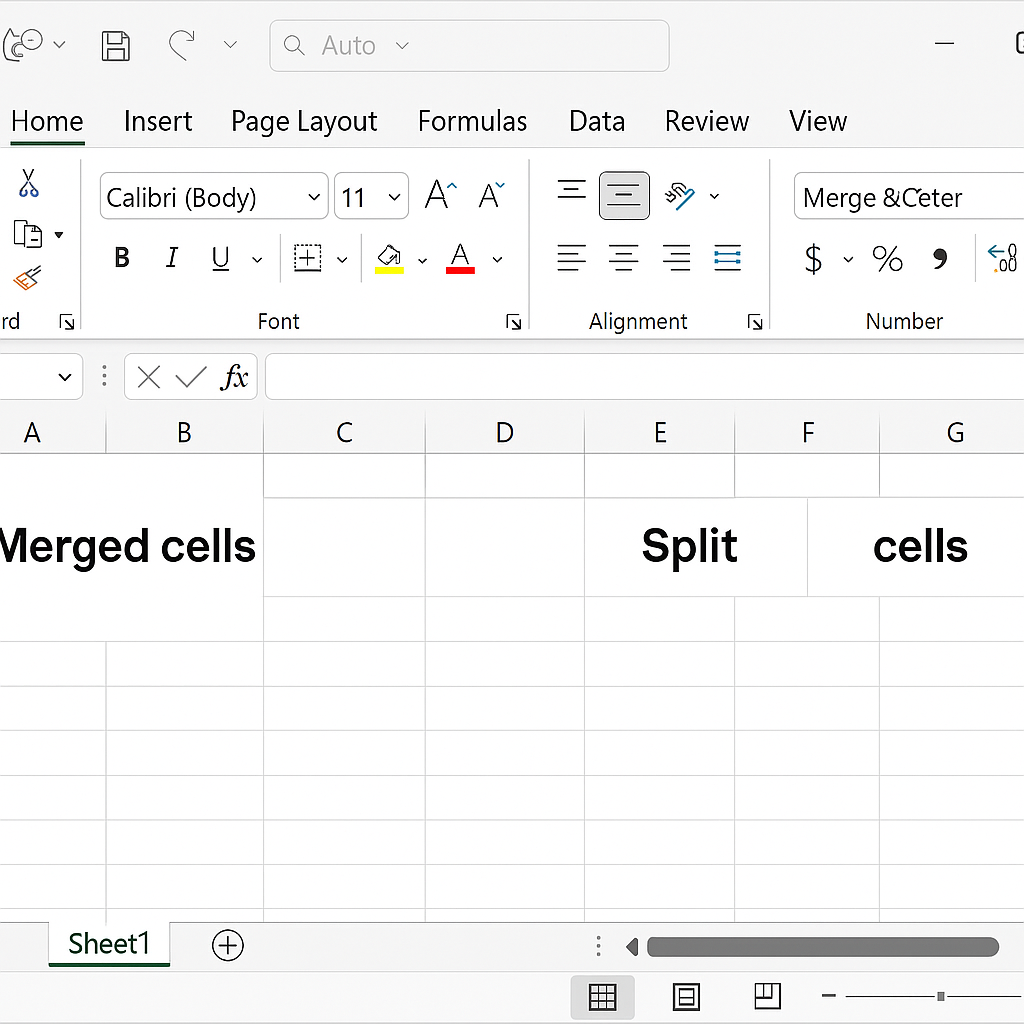Select the Sheet1 tab
The width and height of the screenshot is (1024, 1024).
109,944
